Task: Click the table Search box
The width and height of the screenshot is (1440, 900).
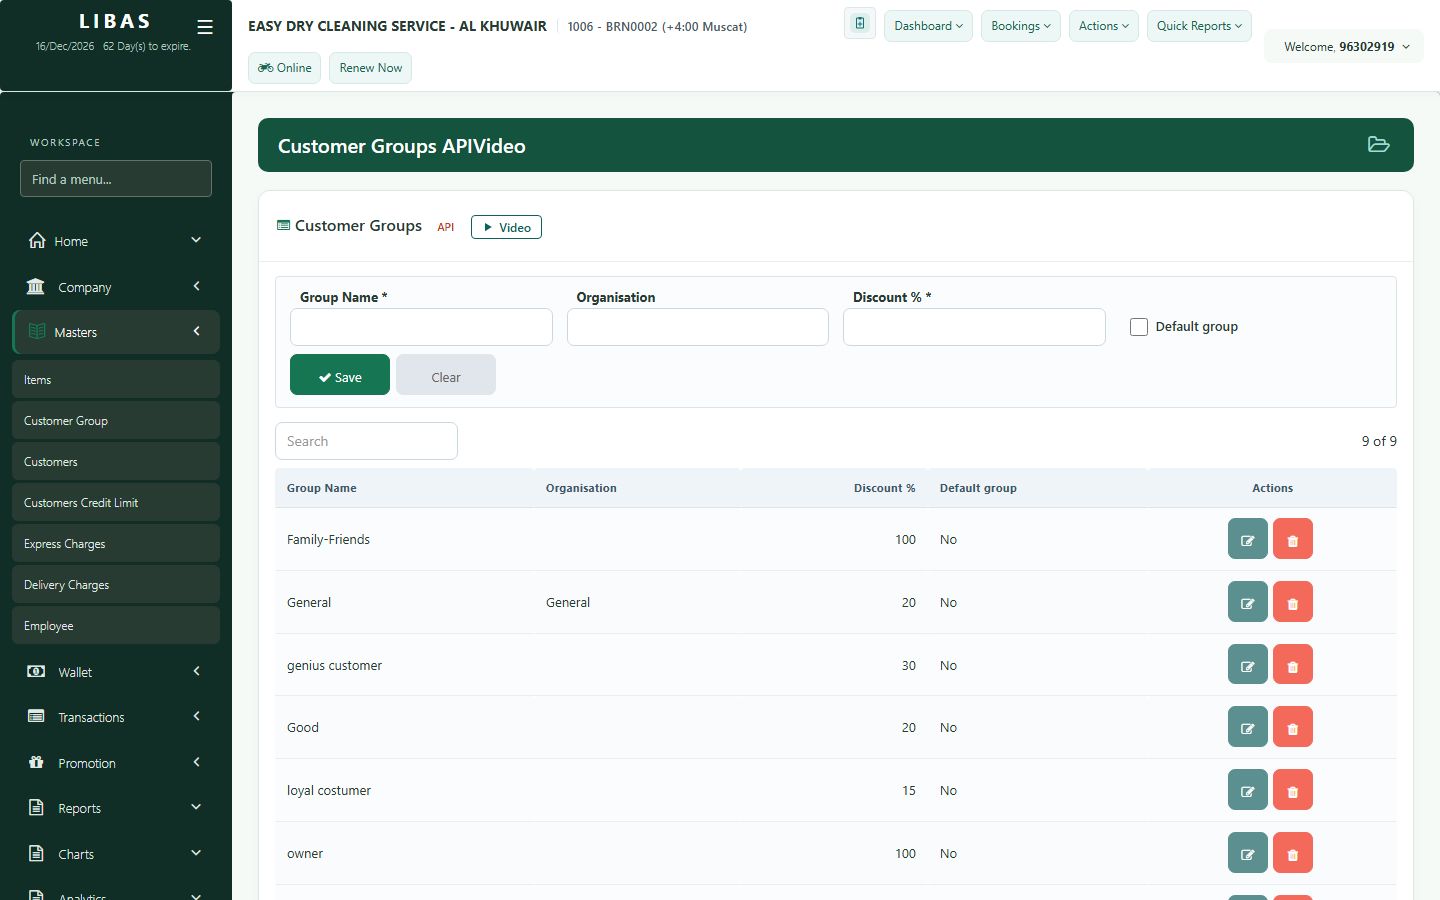Action: point(366,441)
